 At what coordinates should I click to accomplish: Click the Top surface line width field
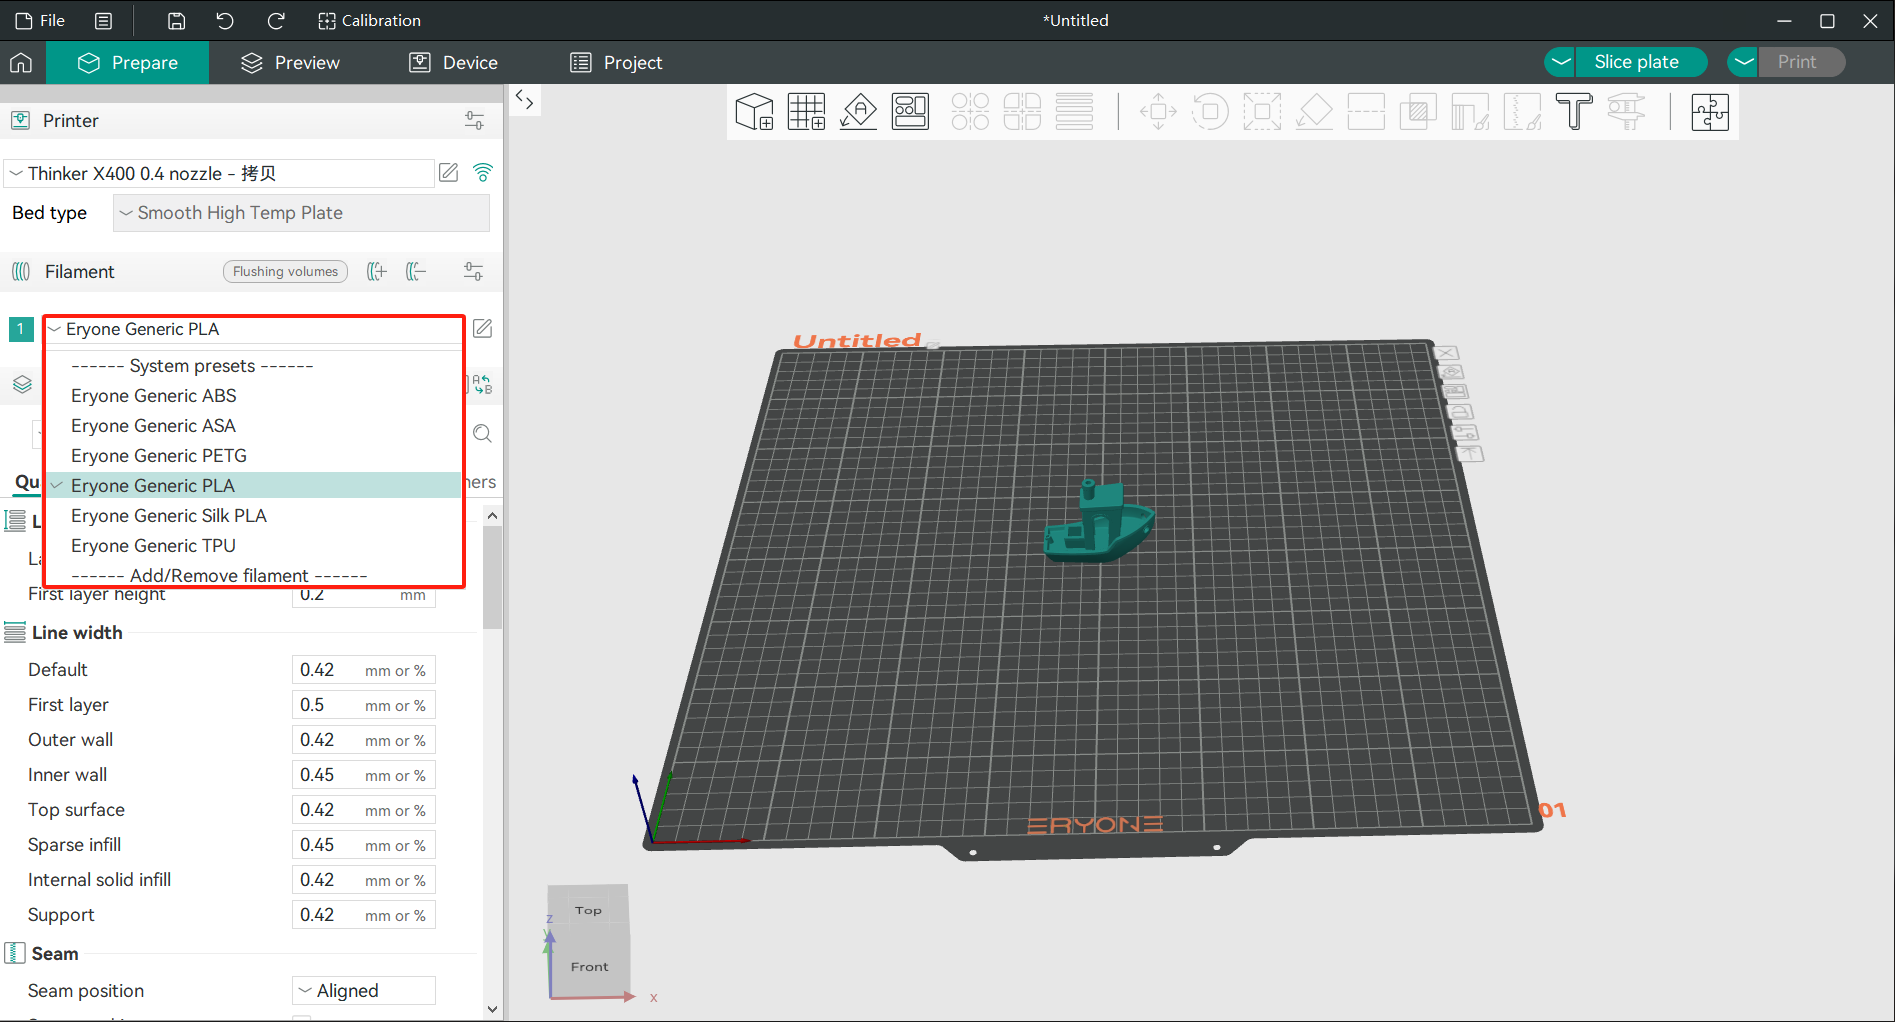click(x=364, y=810)
